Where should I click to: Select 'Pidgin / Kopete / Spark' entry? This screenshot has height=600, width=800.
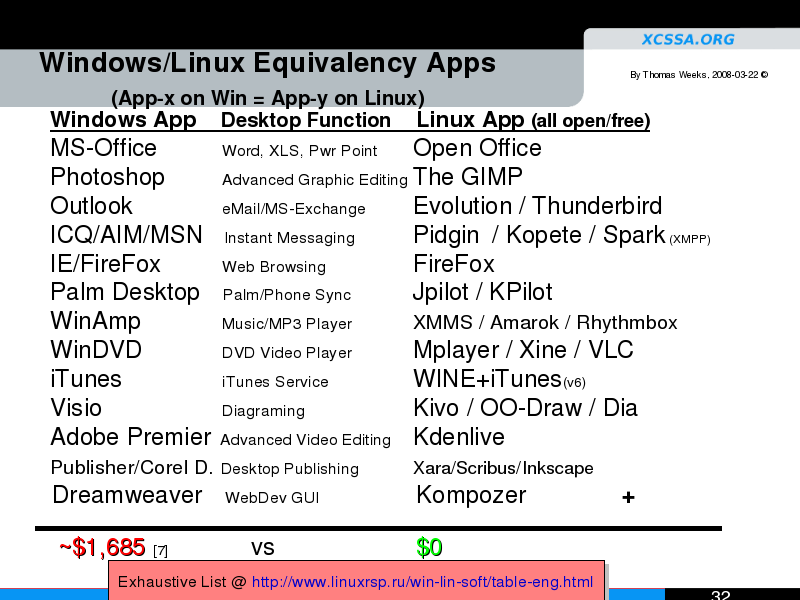(x=539, y=235)
